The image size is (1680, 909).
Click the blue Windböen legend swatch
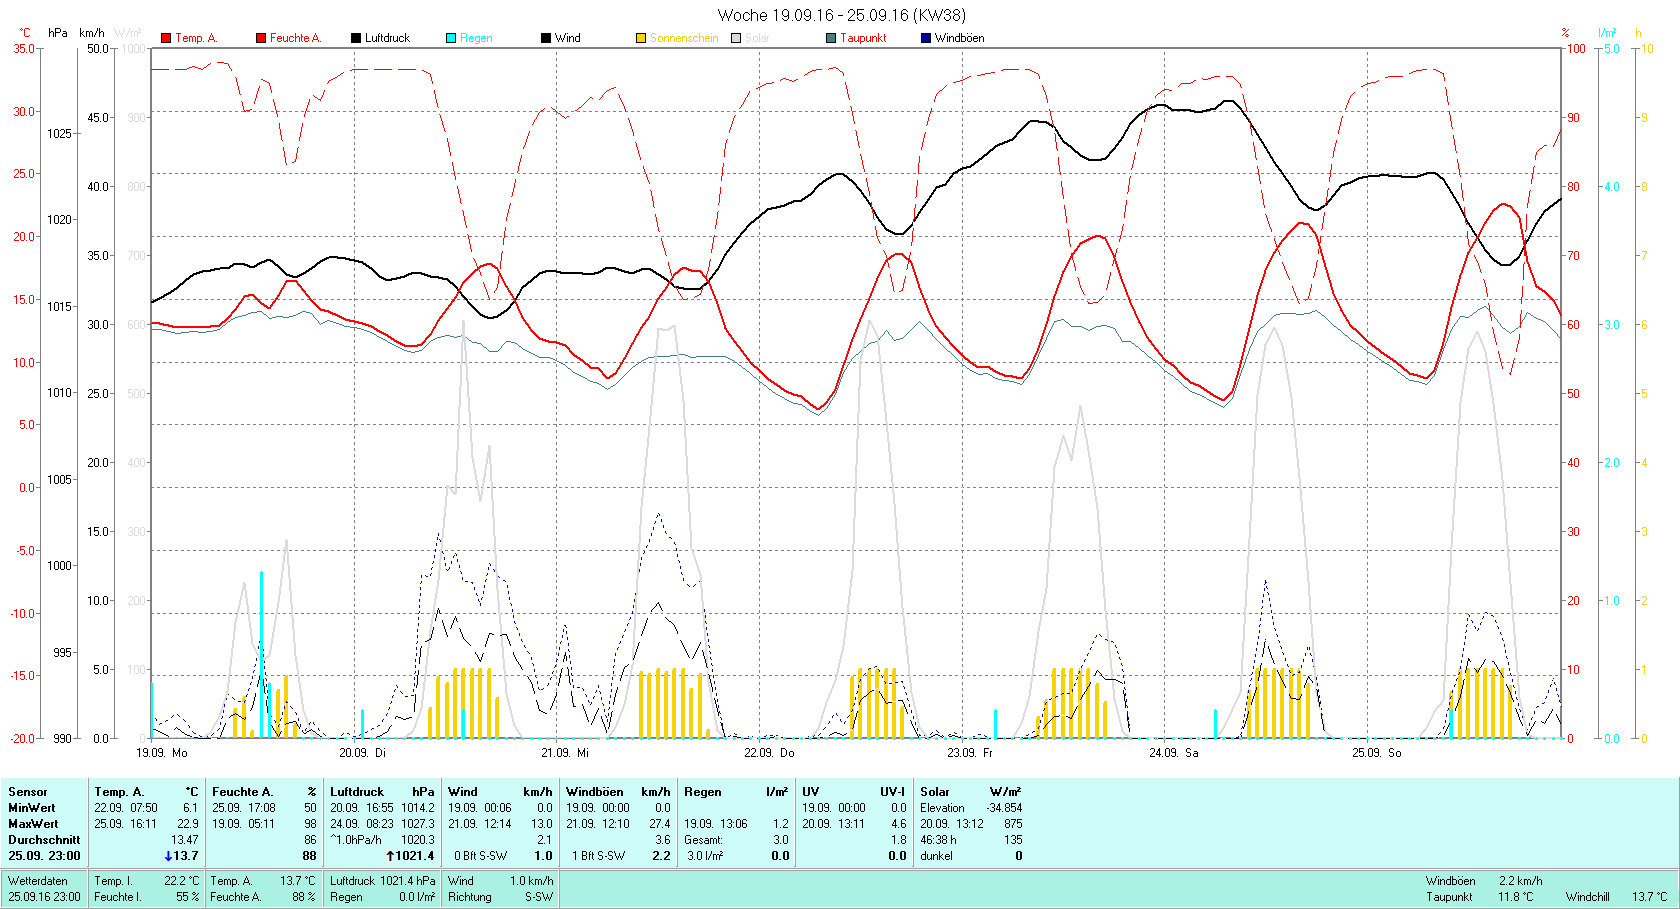click(x=926, y=38)
